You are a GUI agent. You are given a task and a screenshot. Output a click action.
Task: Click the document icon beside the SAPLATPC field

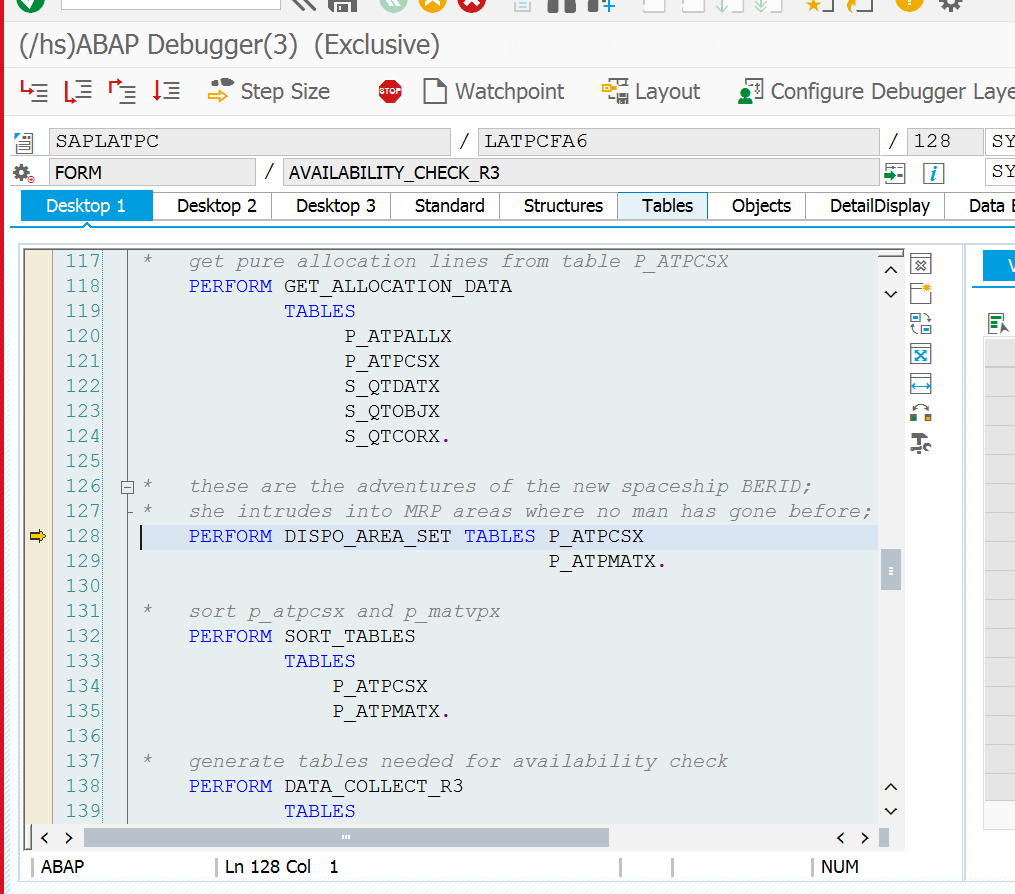[24, 142]
